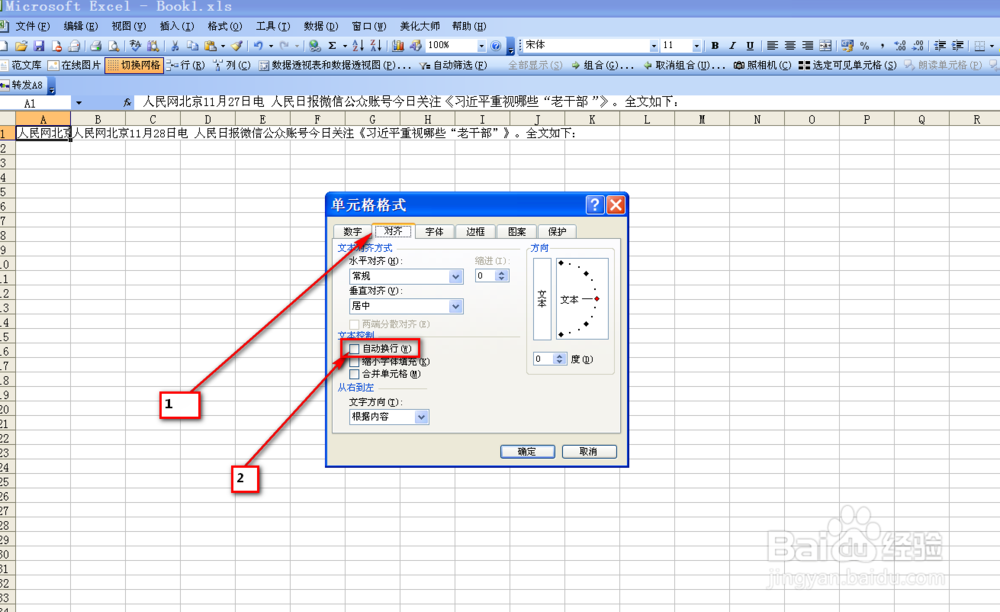Click the 选定可见单元格 button
The height and width of the screenshot is (612, 1000).
(x=848, y=65)
